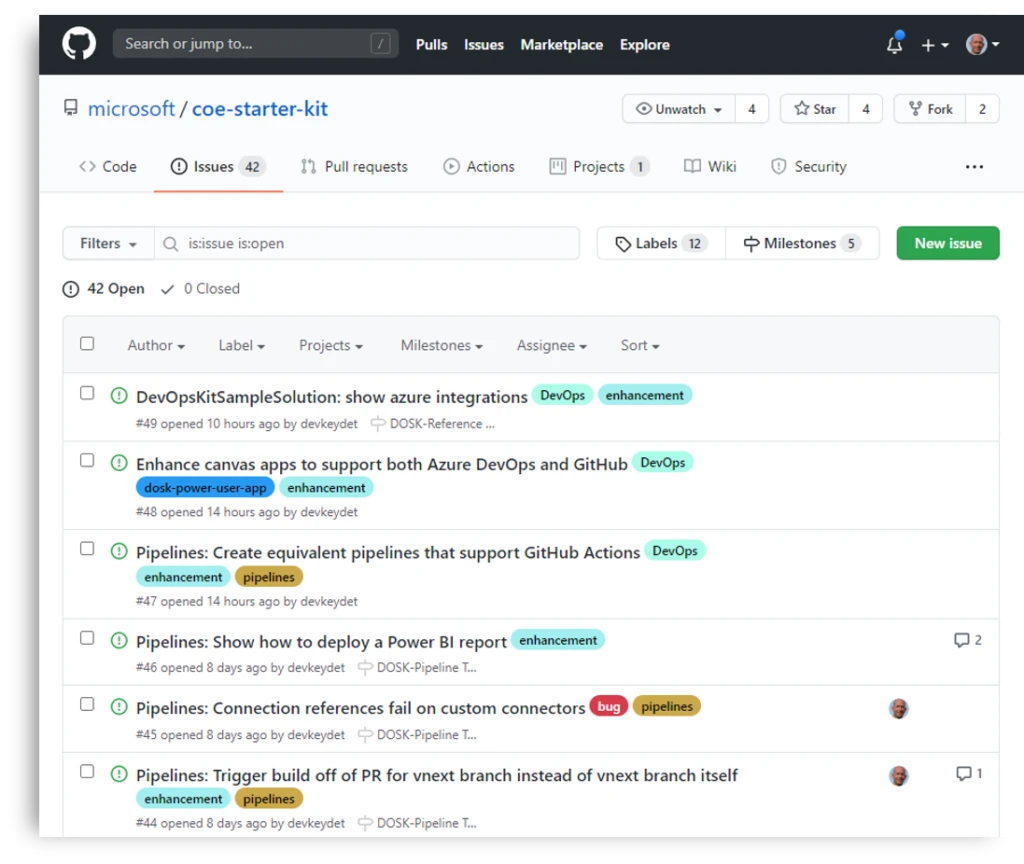The image size is (1024, 864).
Task: Click the assignee avatar on issue #45
Action: tap(898, 708)
